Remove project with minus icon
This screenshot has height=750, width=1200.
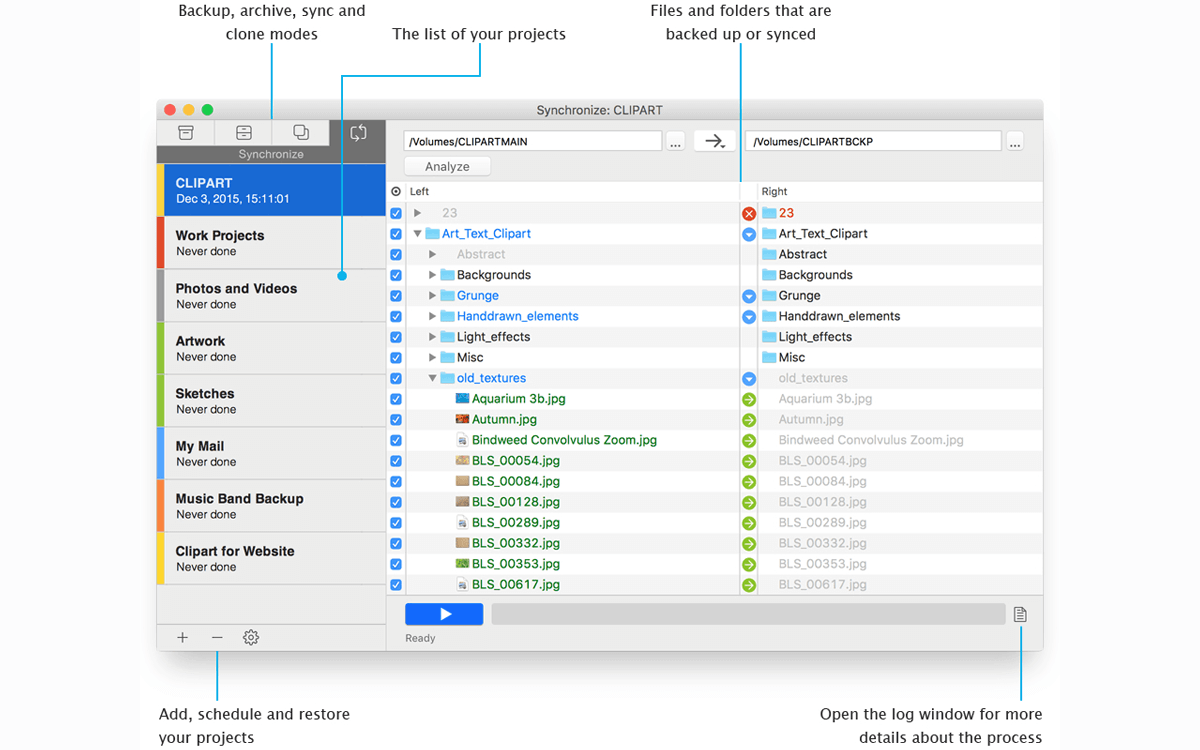pos(217,637)
